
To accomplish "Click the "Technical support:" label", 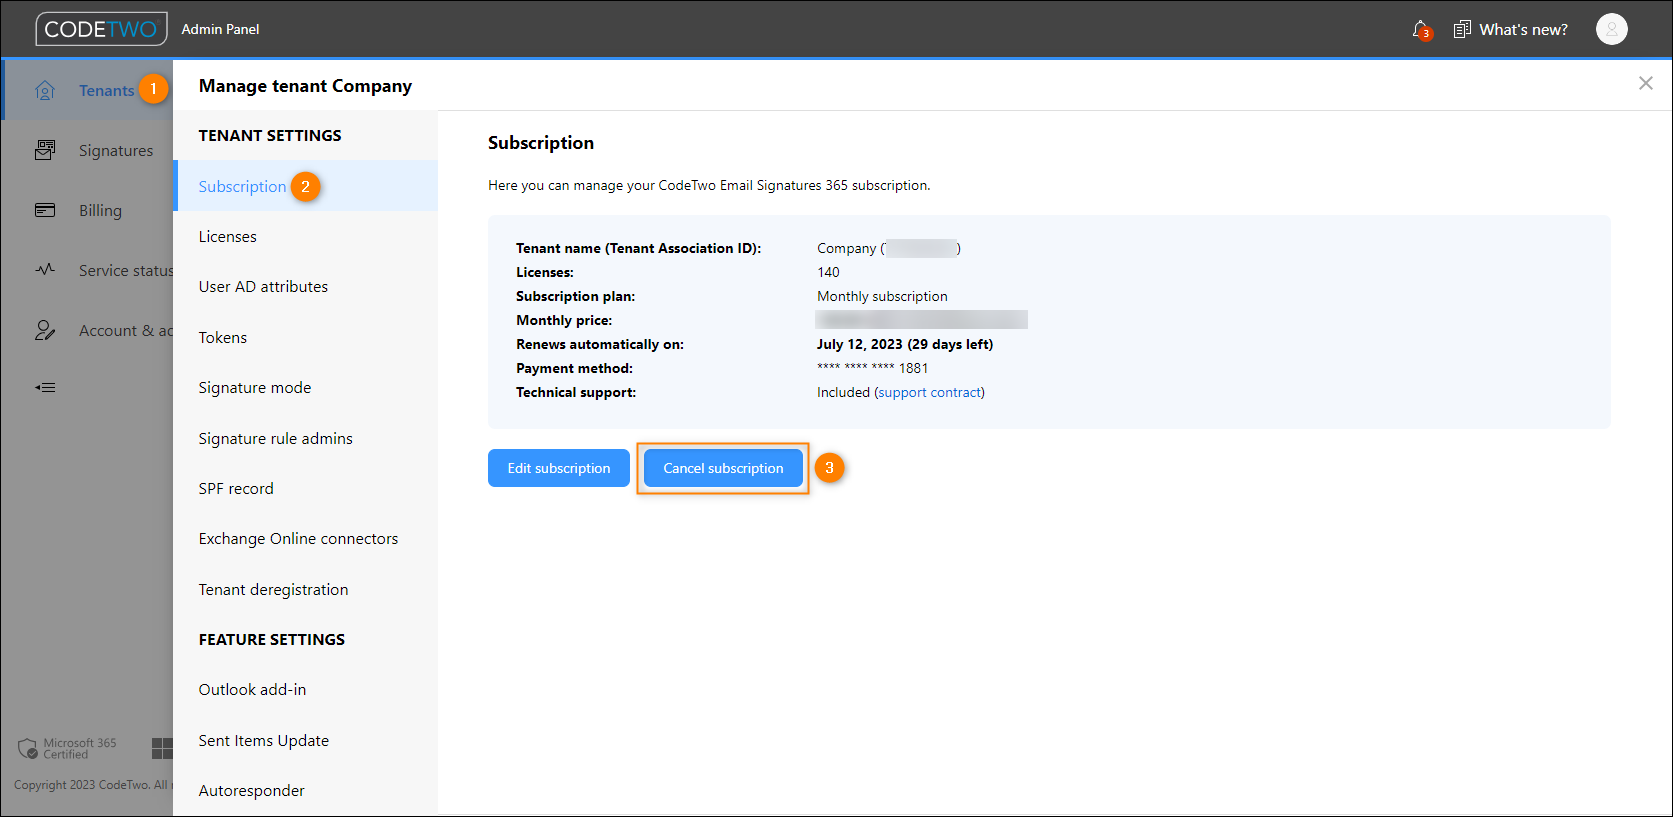I will [576, 392].
